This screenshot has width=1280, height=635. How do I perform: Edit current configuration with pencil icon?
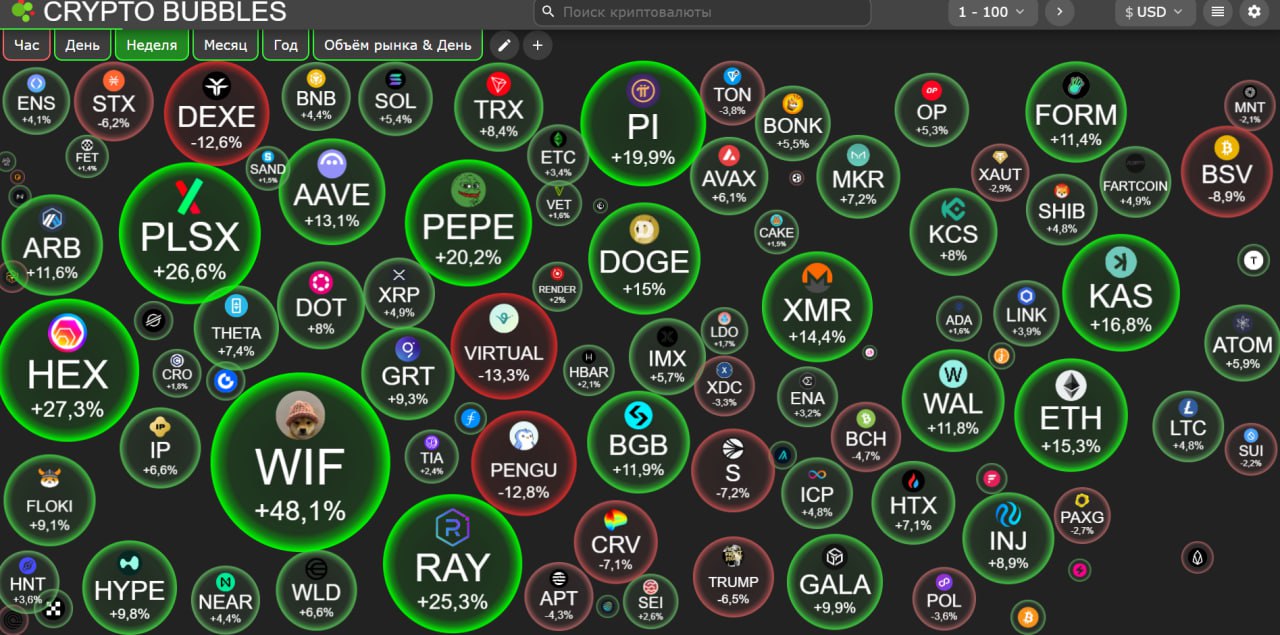point(505,45)
